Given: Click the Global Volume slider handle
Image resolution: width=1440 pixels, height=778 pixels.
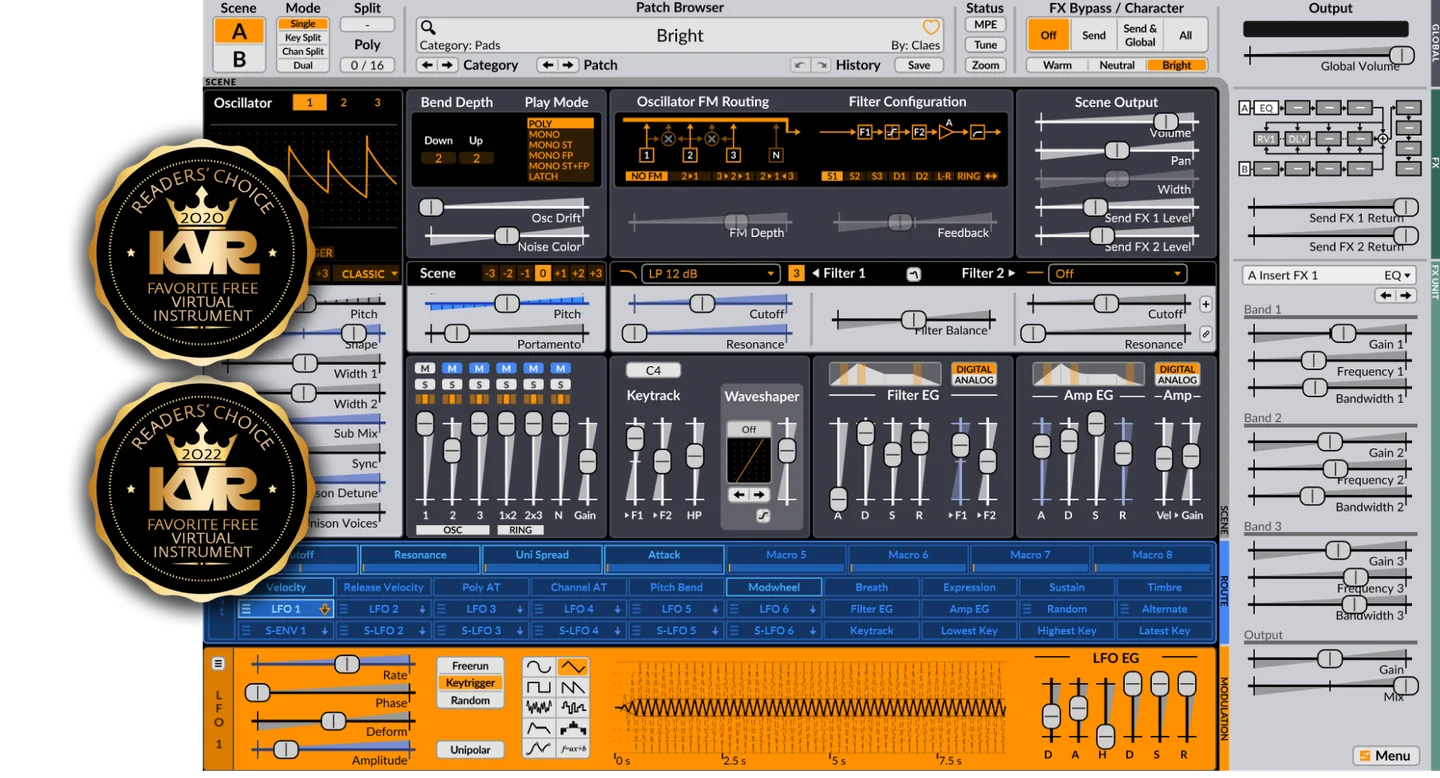Looking at the screenshot, I should click(1402, 55).
